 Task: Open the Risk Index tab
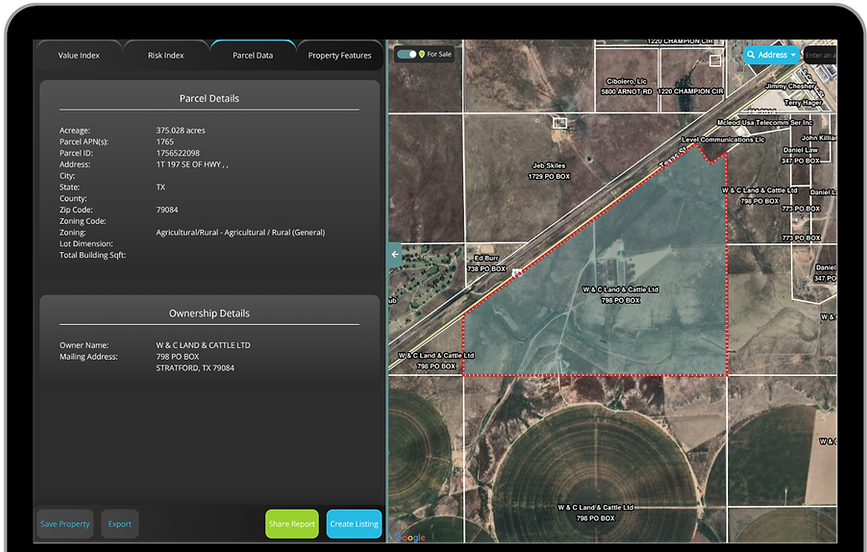tap(165, 55)
